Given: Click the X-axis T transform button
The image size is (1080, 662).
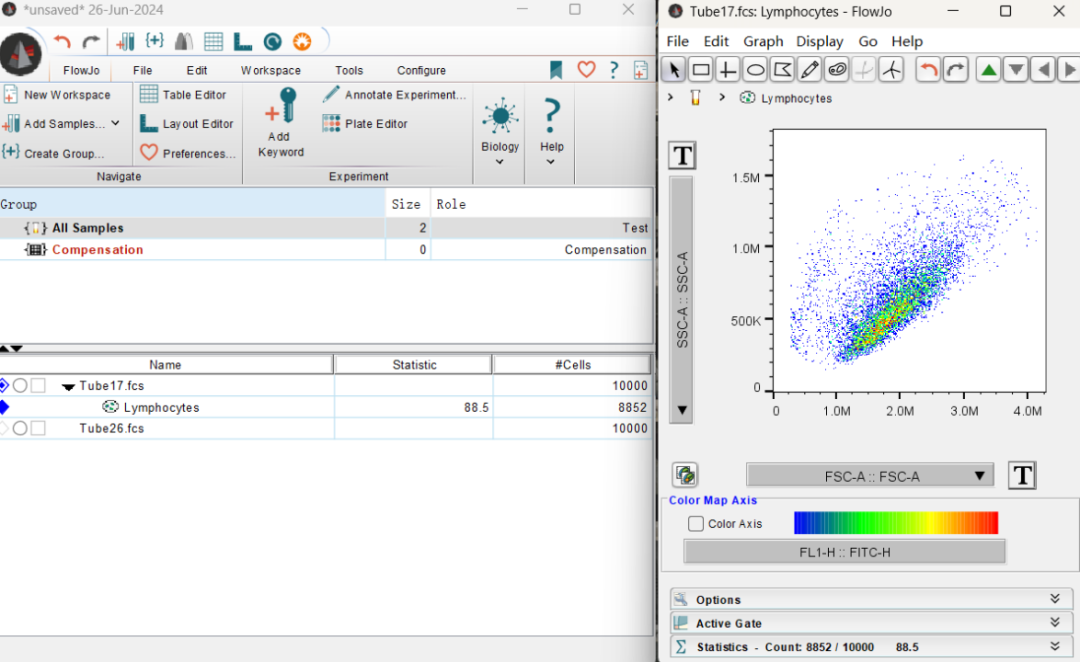Looking at the screenshot, I should [1022, 475].
